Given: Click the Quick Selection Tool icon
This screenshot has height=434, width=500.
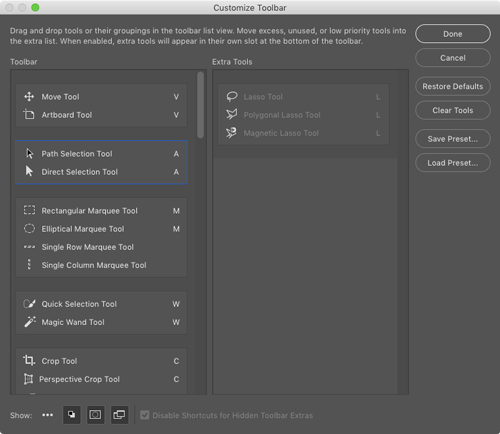Looking at the screenshot, I should pos(29,304).
